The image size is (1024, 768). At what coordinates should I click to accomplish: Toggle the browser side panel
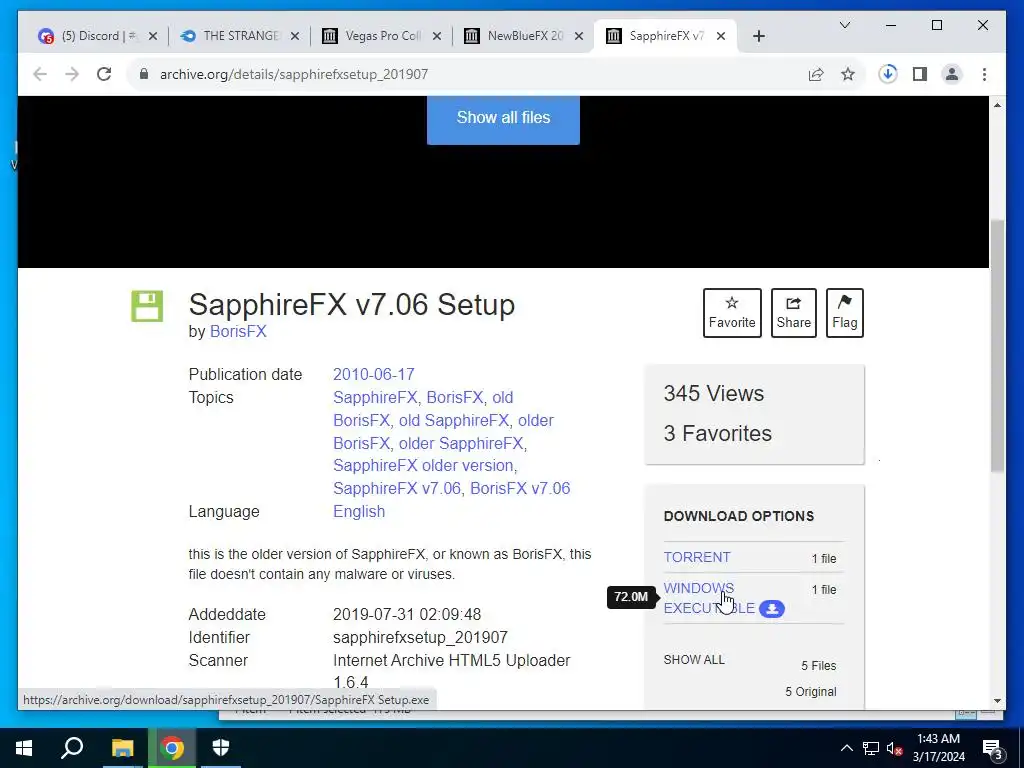point(920,74)
